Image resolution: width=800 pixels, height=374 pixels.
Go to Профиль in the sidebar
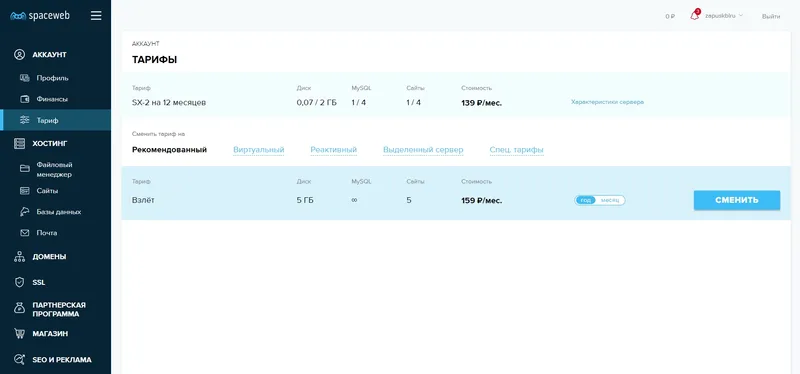point(52,78)
